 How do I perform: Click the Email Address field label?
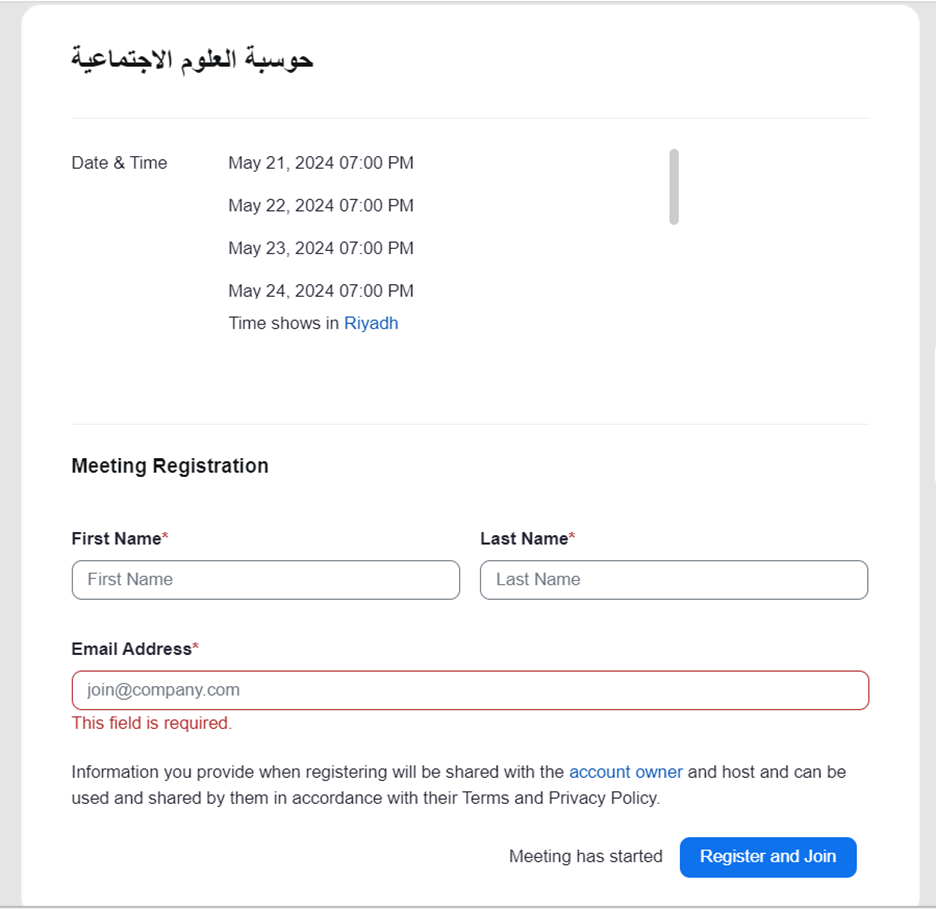(x=131, y=649)
